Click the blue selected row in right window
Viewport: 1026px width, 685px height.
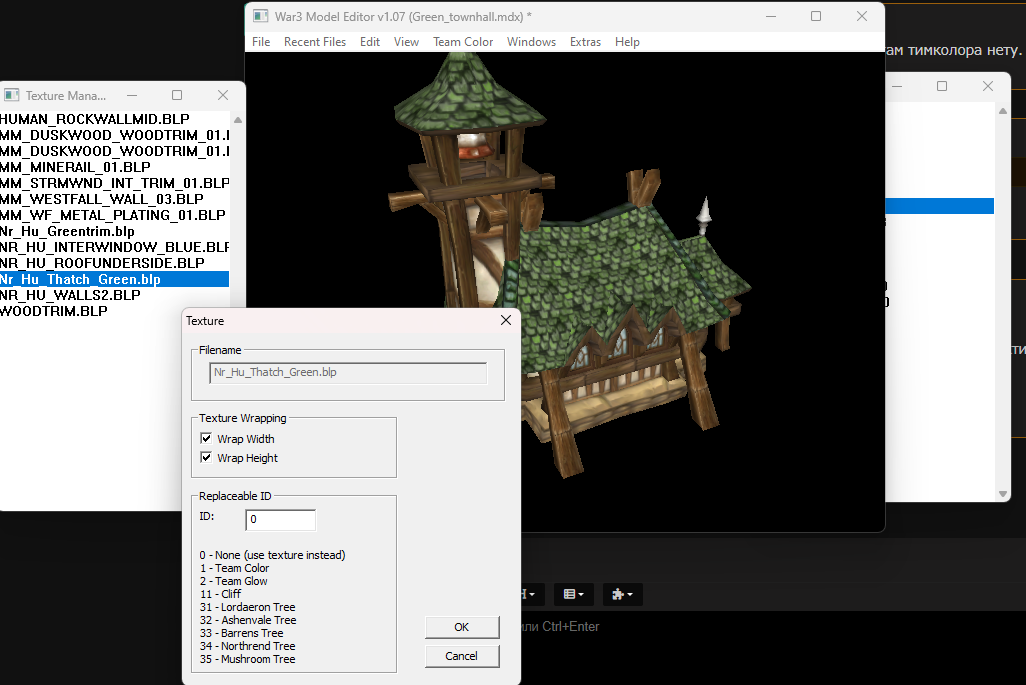point(940,206)
